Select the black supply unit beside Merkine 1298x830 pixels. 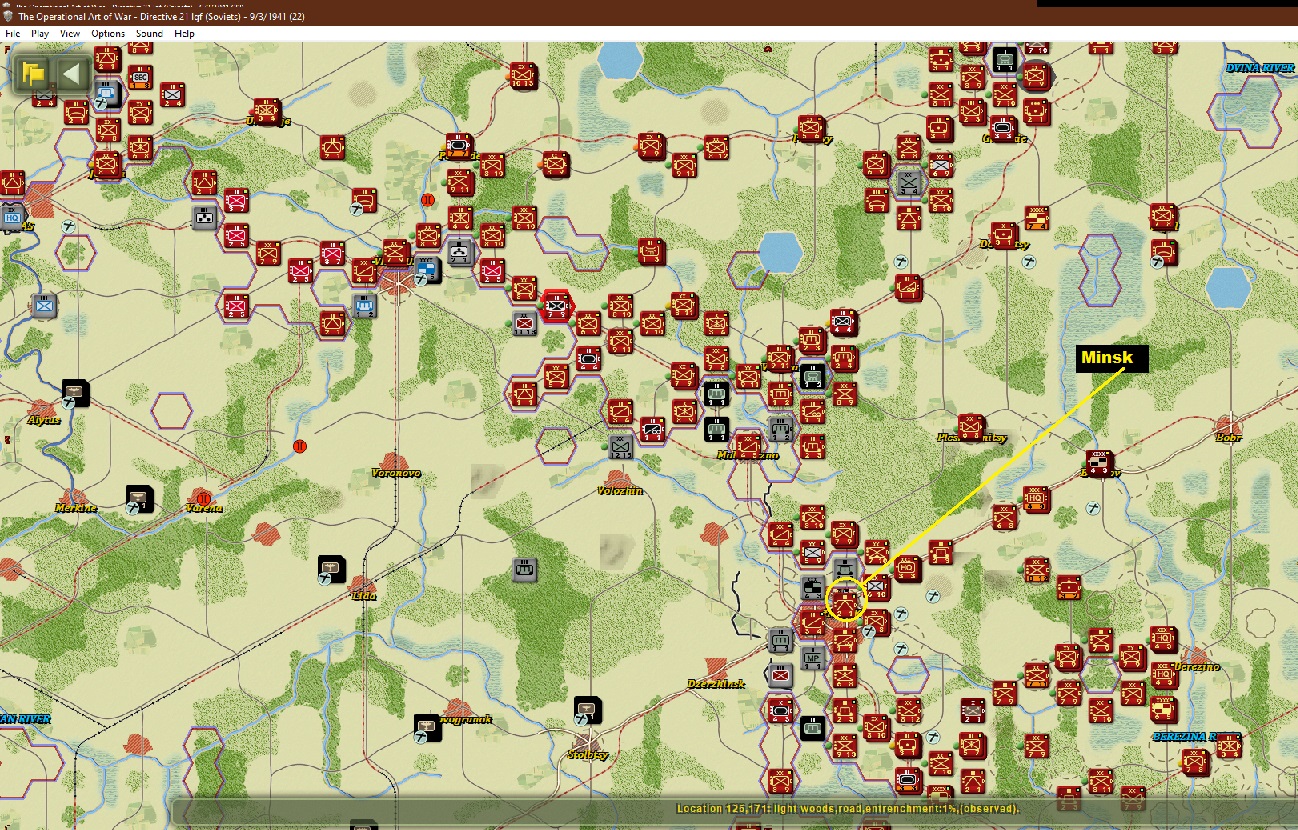tap(141, 499)
